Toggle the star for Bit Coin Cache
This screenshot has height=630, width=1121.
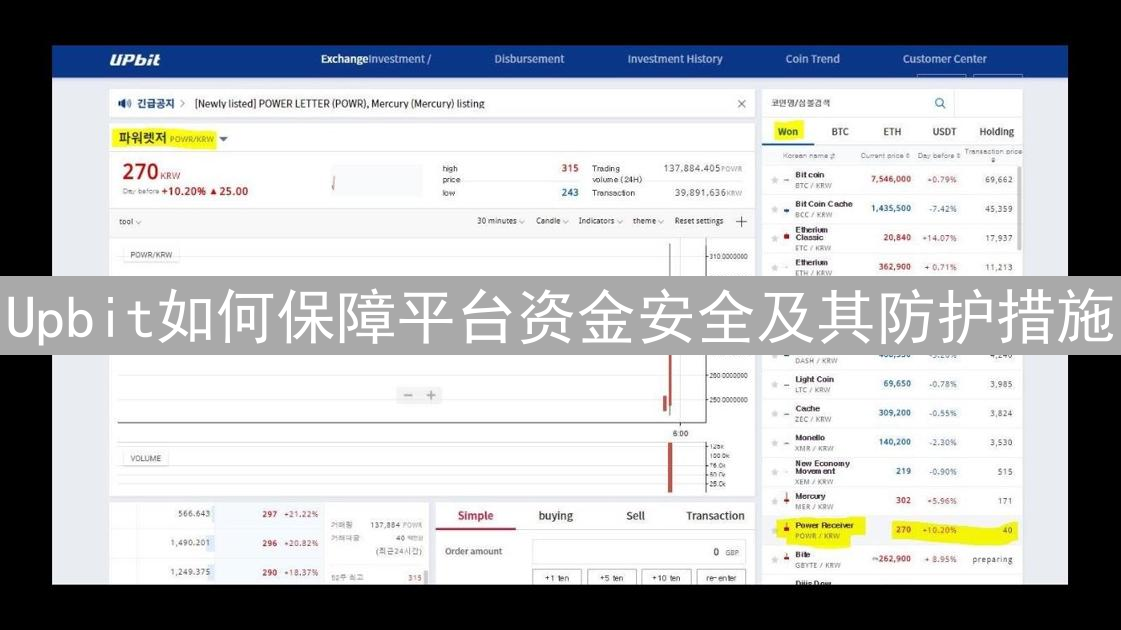point(774,210)
